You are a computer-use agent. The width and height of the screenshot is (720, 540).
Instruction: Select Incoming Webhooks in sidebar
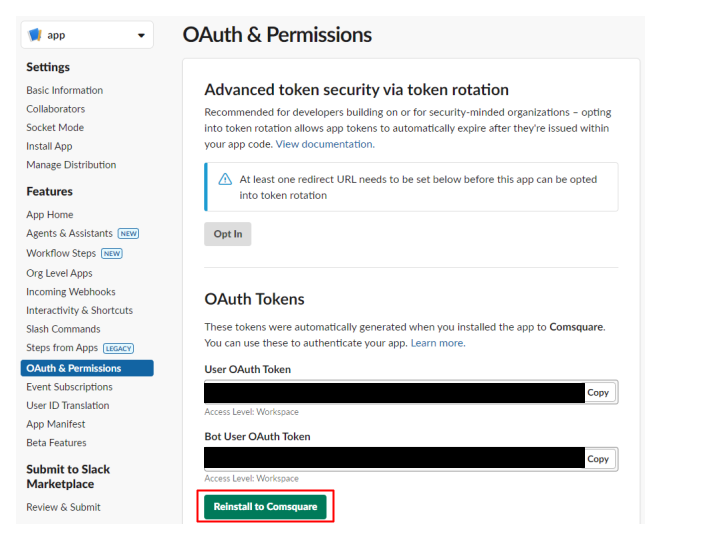[71, 292]
